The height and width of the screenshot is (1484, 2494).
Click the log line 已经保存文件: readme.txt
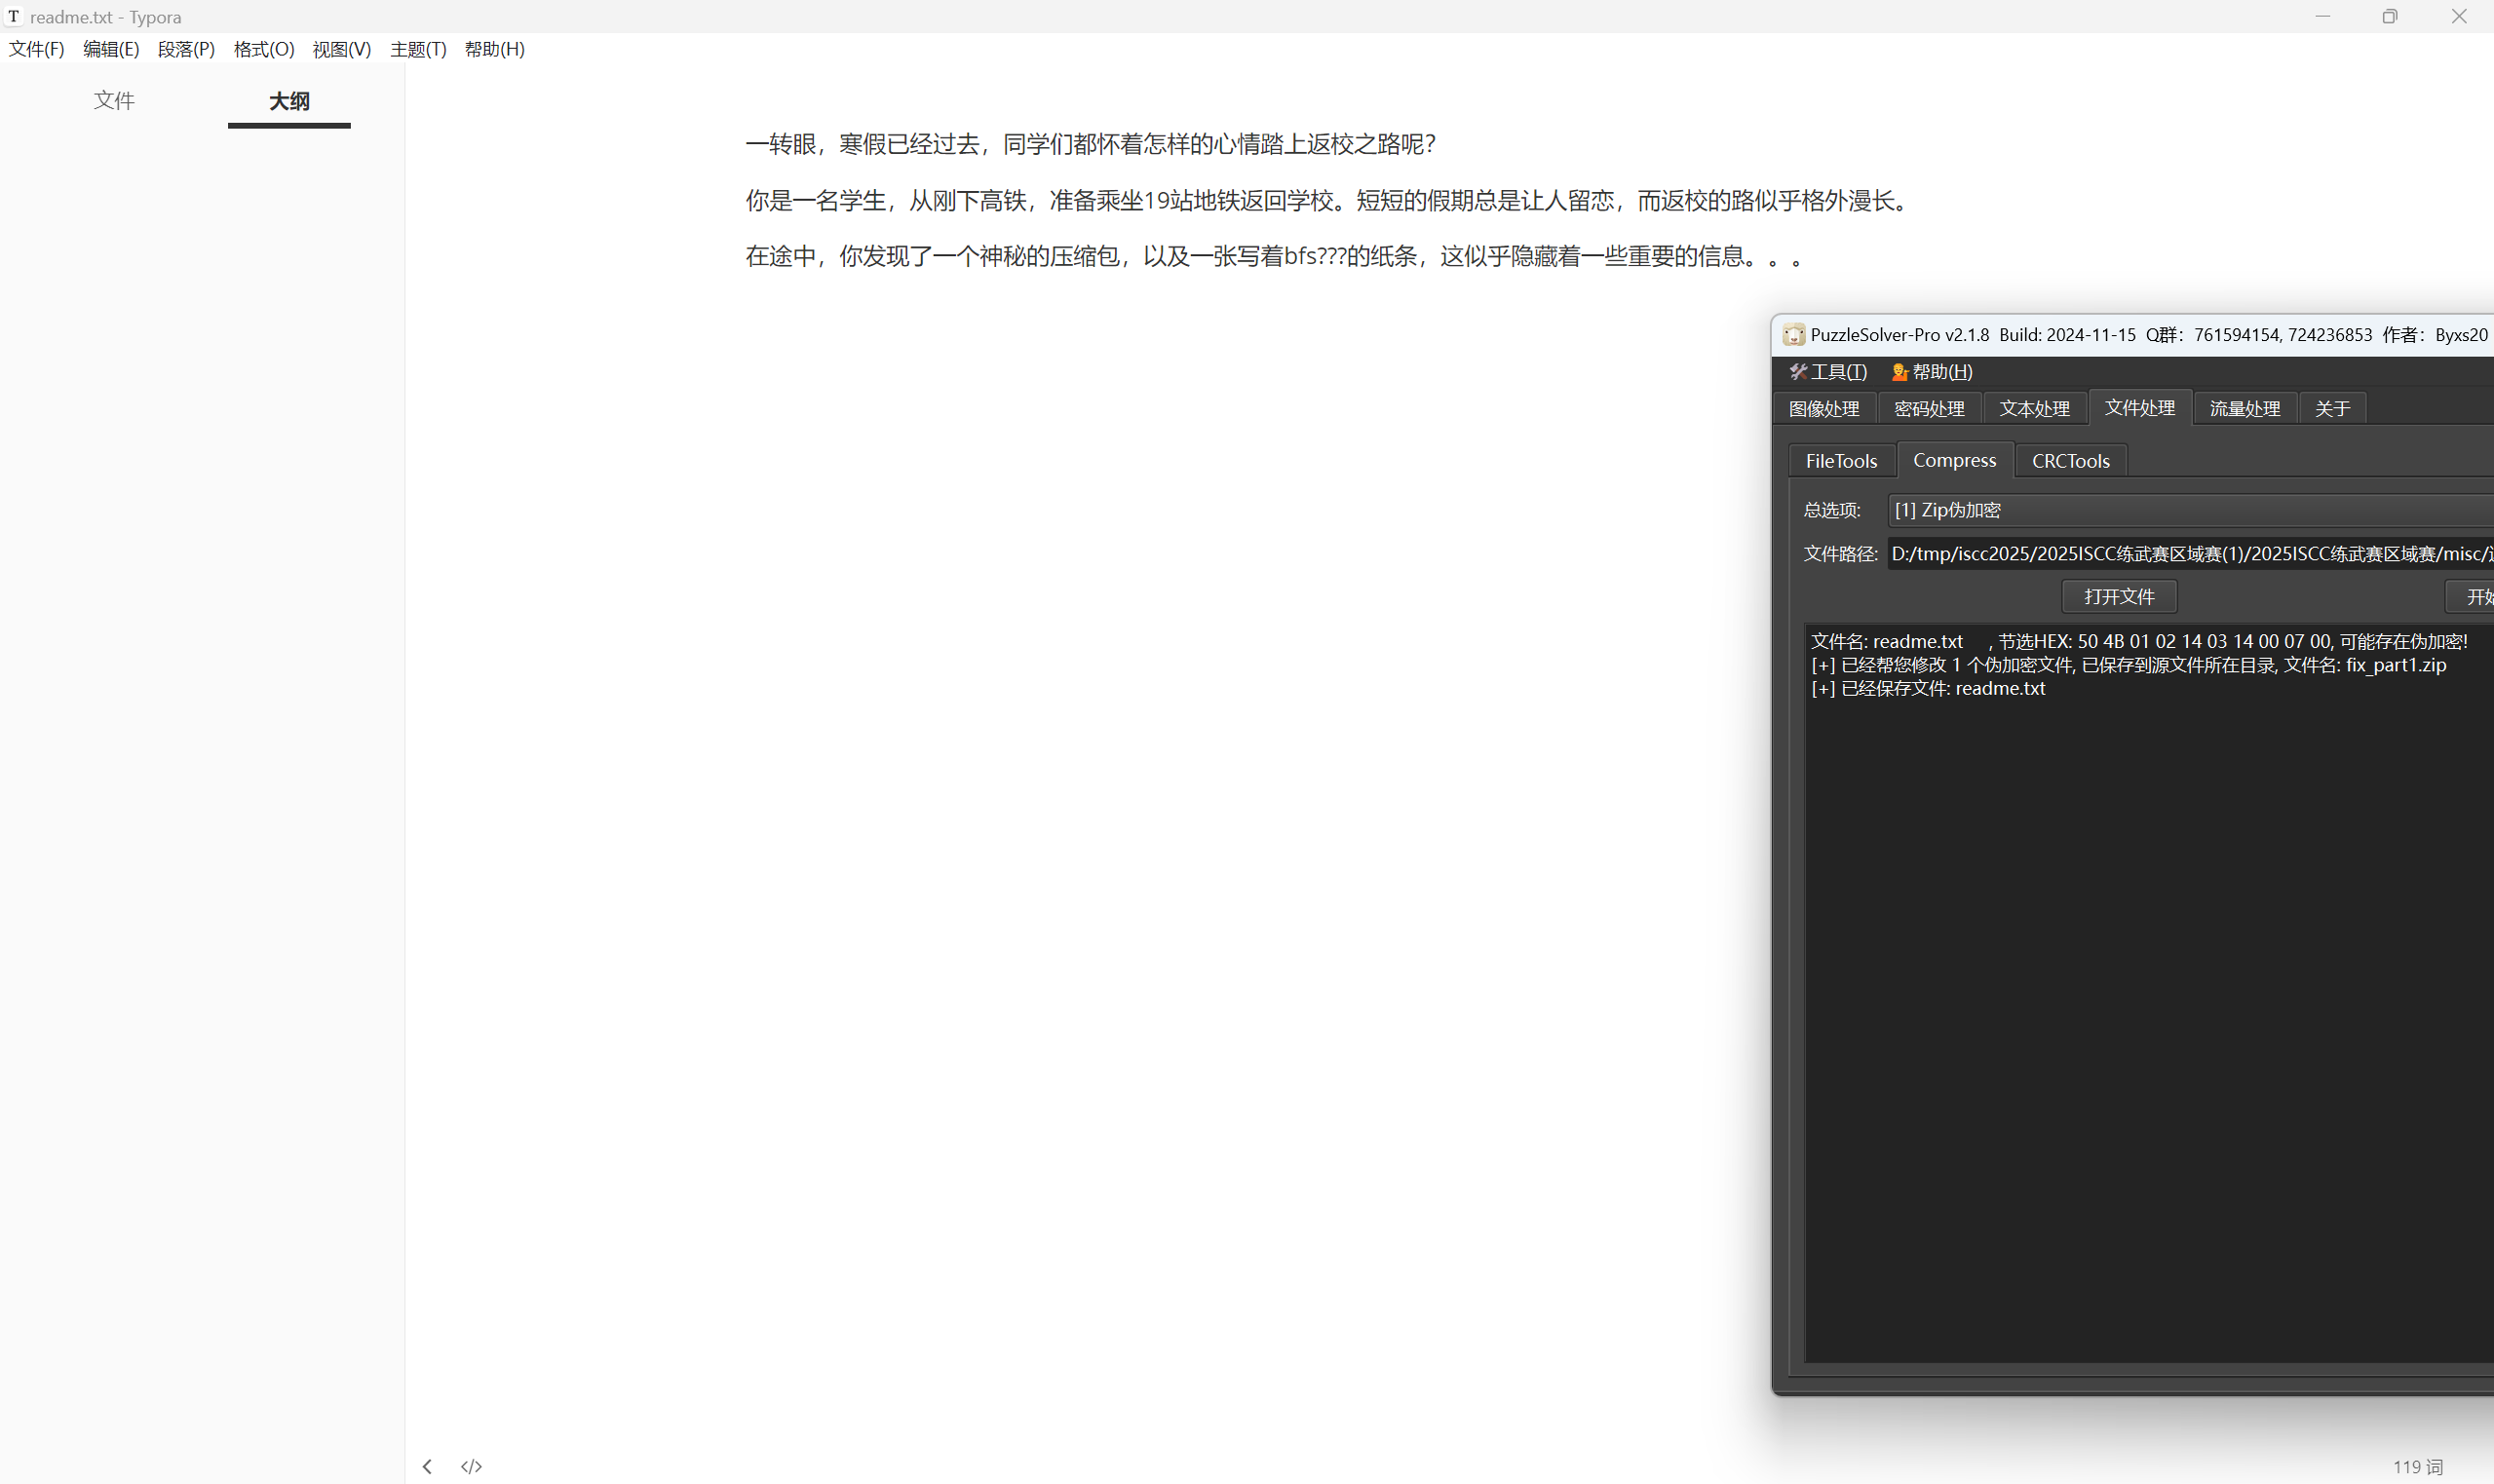pyautogui.click(x=1927, y=688)
